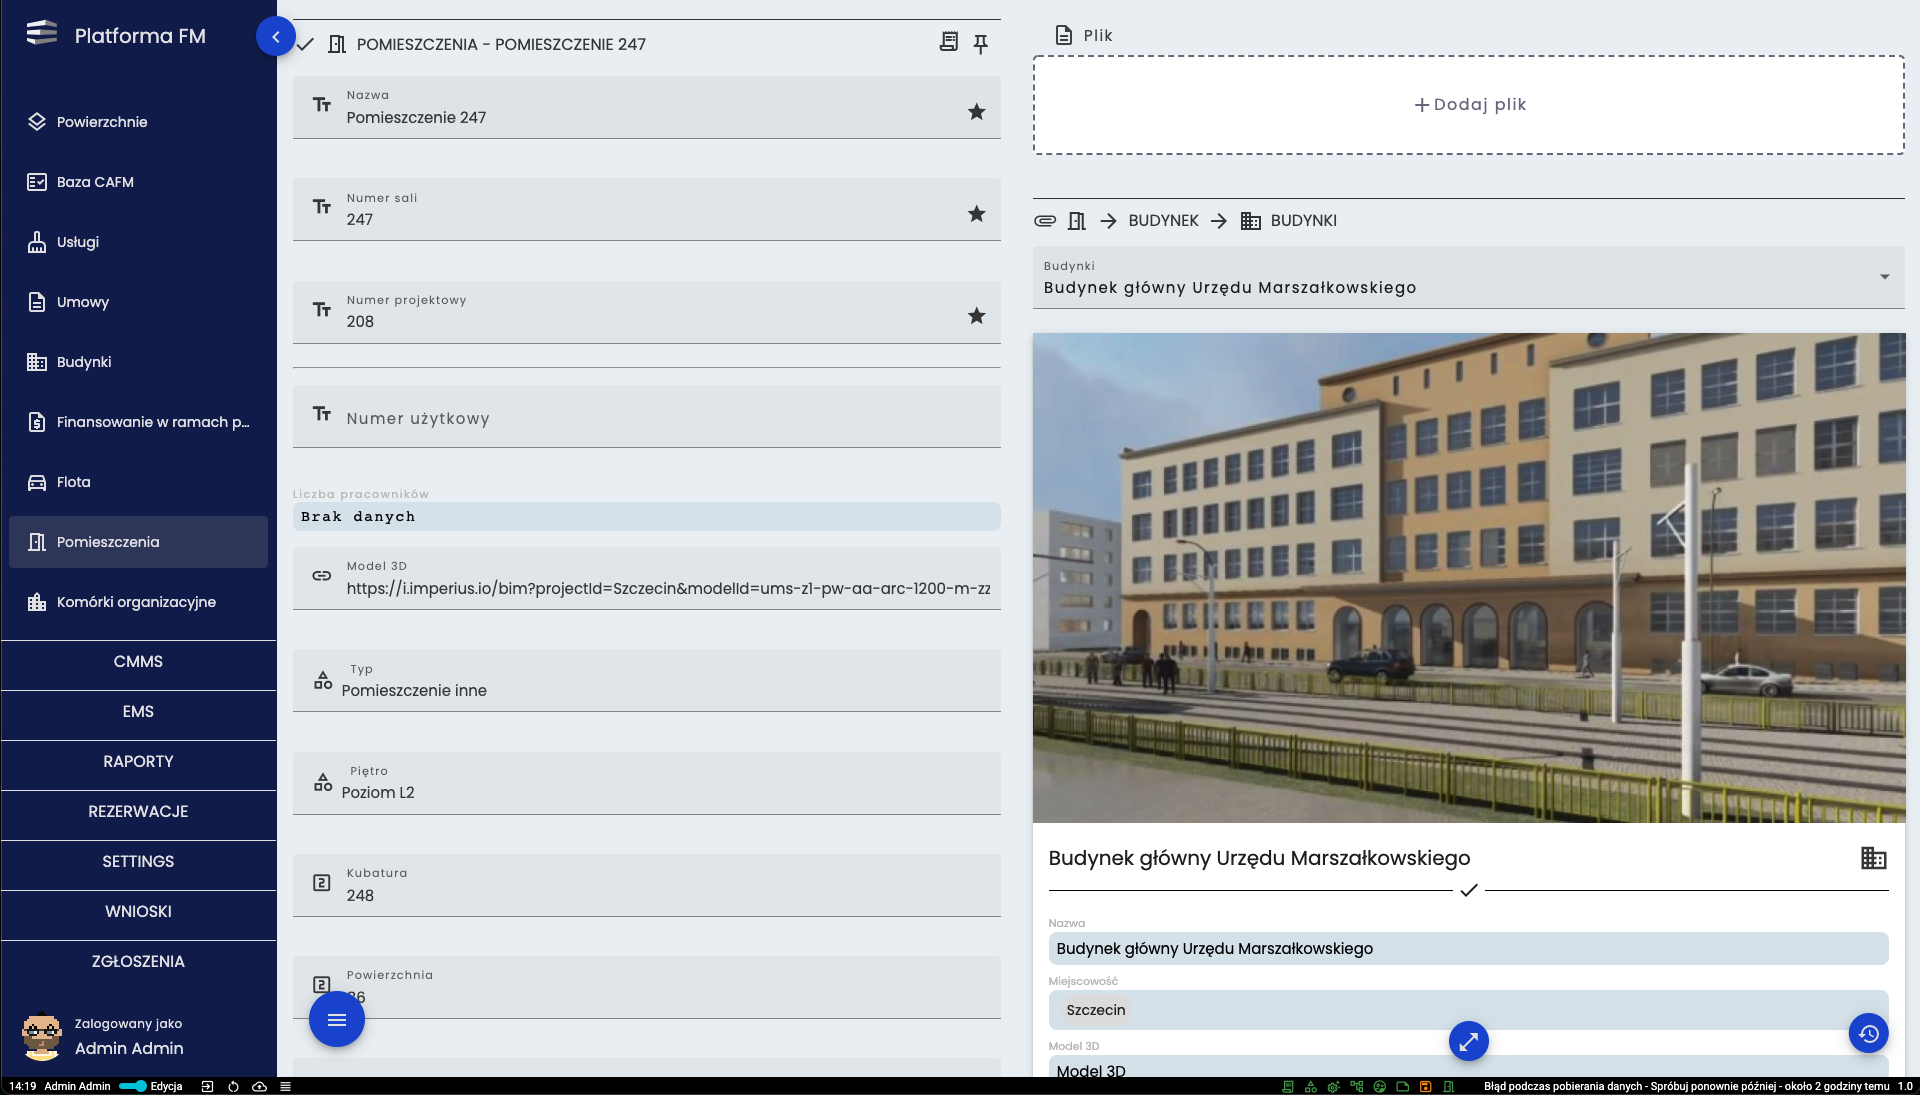The width and height of the screenshot is (1920, 1095).
Task: Click the blue history clock button
Action: pos(1869,1034)
